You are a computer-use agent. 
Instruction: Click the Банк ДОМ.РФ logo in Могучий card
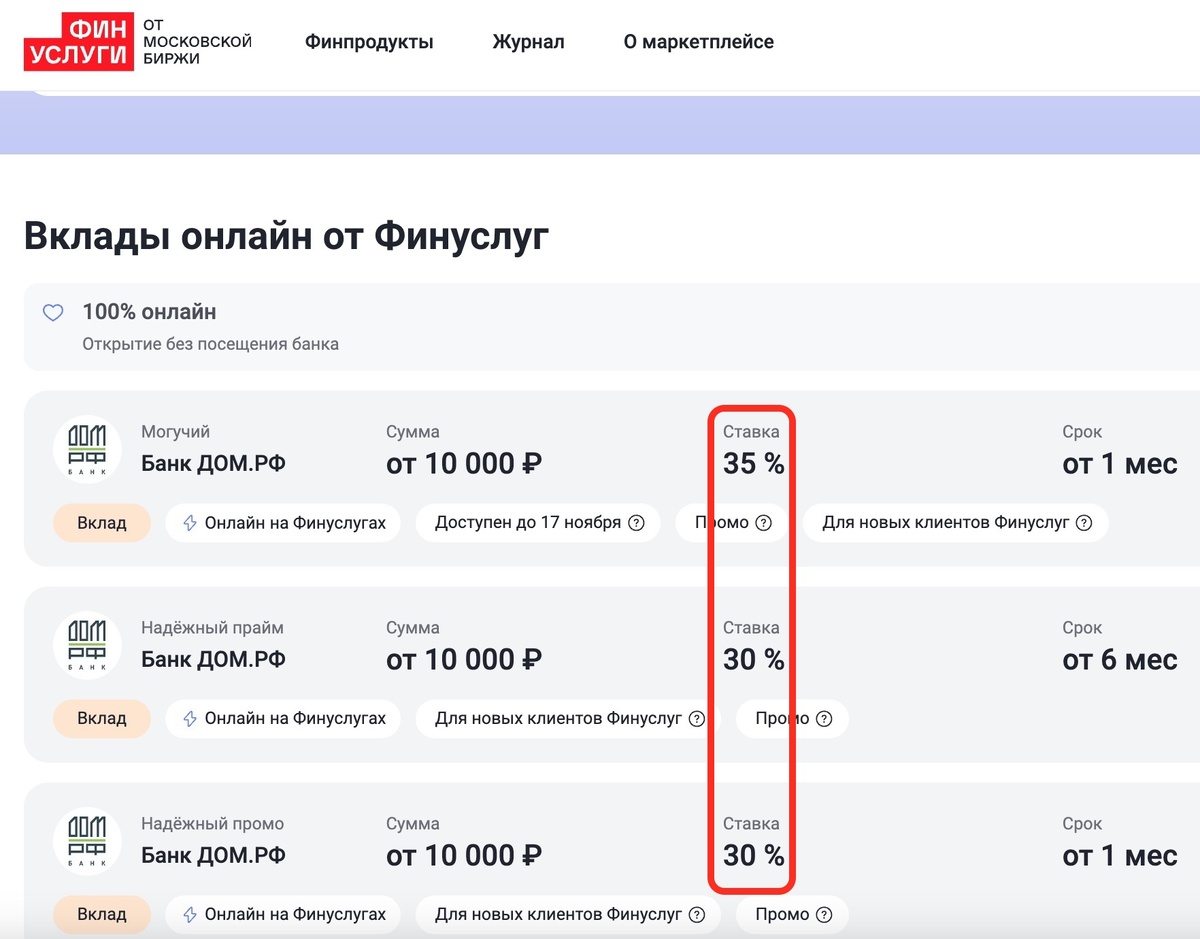(87, 449)
